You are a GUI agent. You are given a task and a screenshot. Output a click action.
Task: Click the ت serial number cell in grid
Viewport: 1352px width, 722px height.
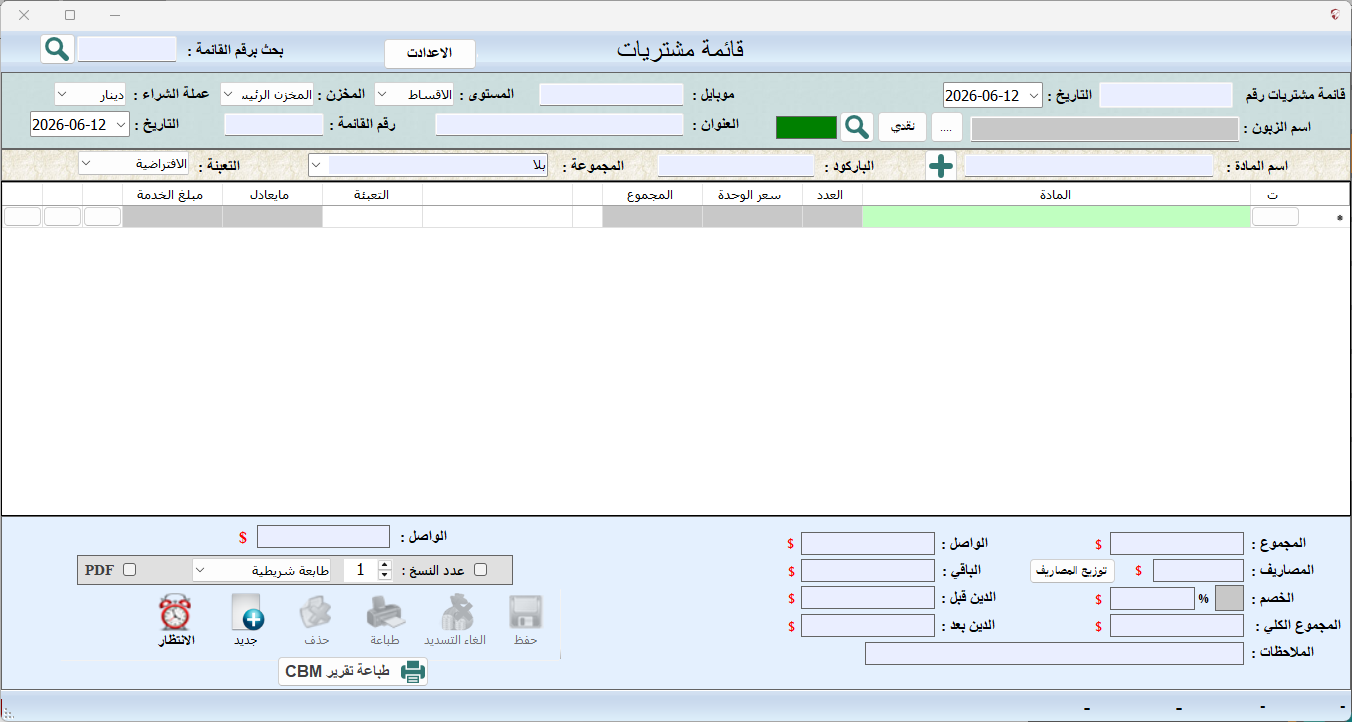[1275, 217]
